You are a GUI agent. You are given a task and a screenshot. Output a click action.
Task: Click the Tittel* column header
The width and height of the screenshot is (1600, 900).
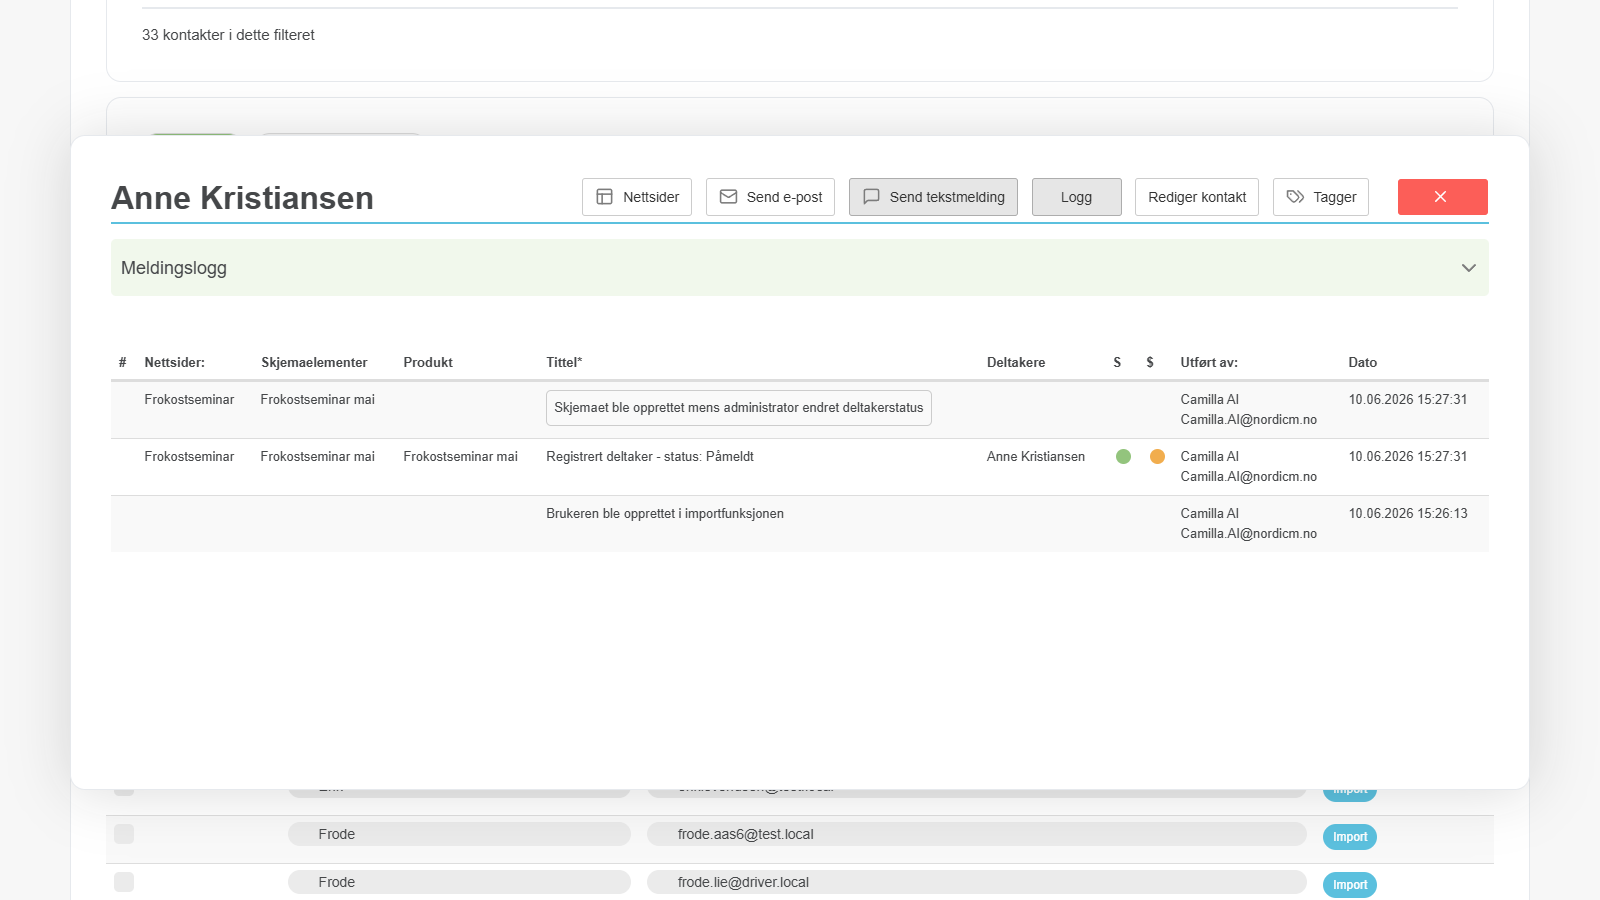[564, 363]
